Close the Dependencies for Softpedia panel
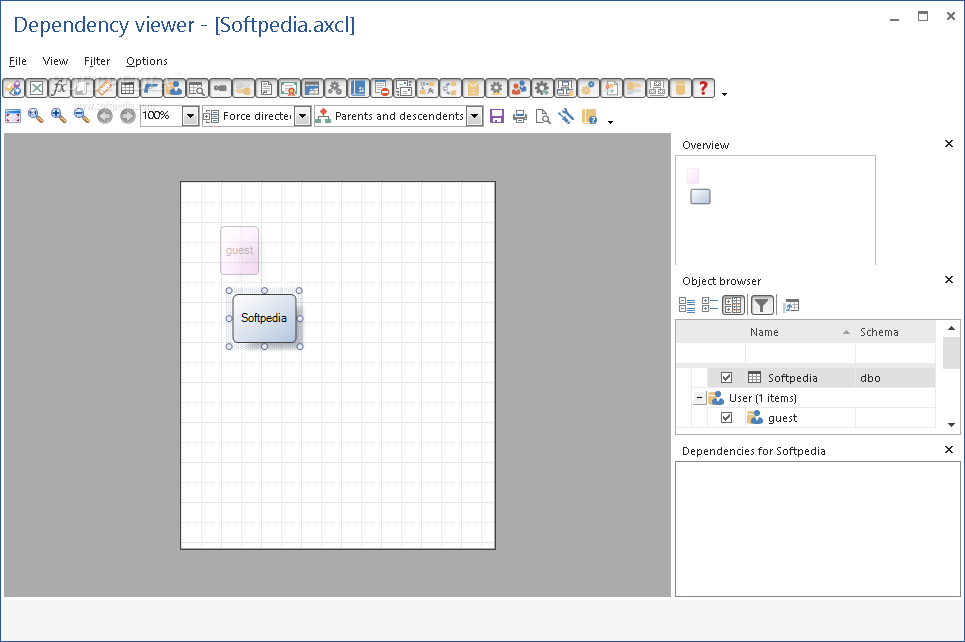The height and width of the screenshot is (642, 965). pos(948,449)
